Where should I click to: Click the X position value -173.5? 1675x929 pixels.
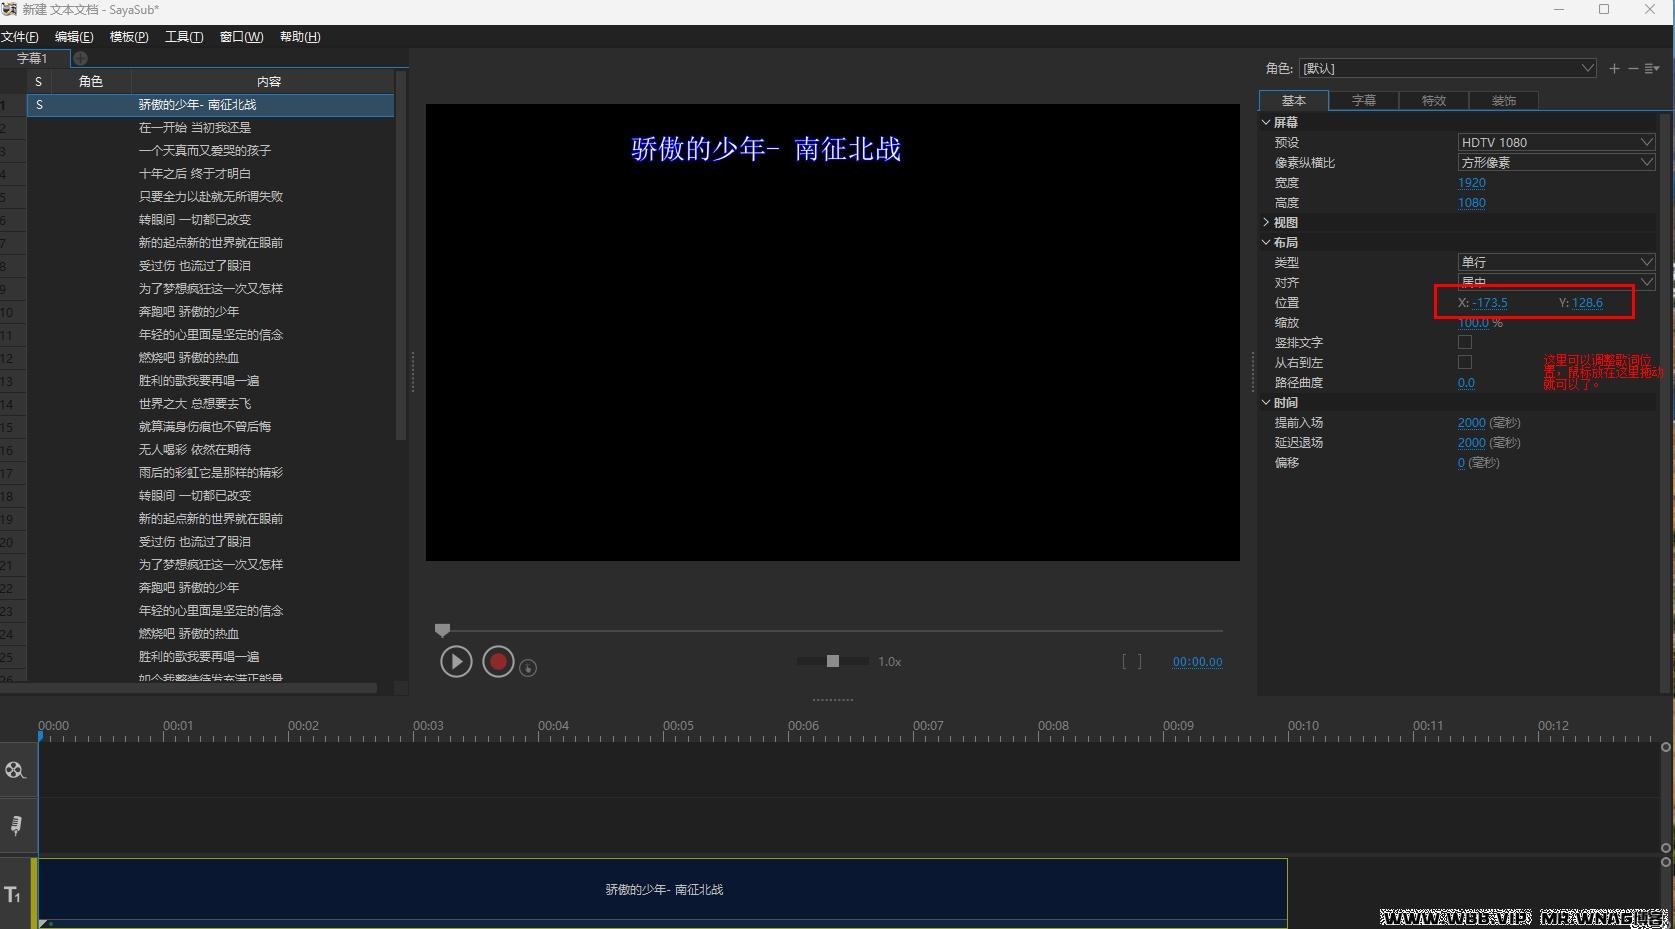click(1491, 302)
